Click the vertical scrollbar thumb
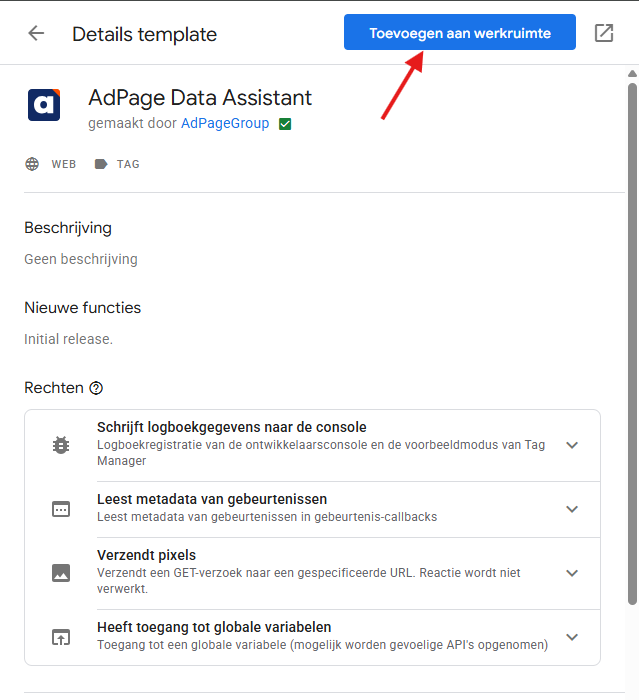 631,340
